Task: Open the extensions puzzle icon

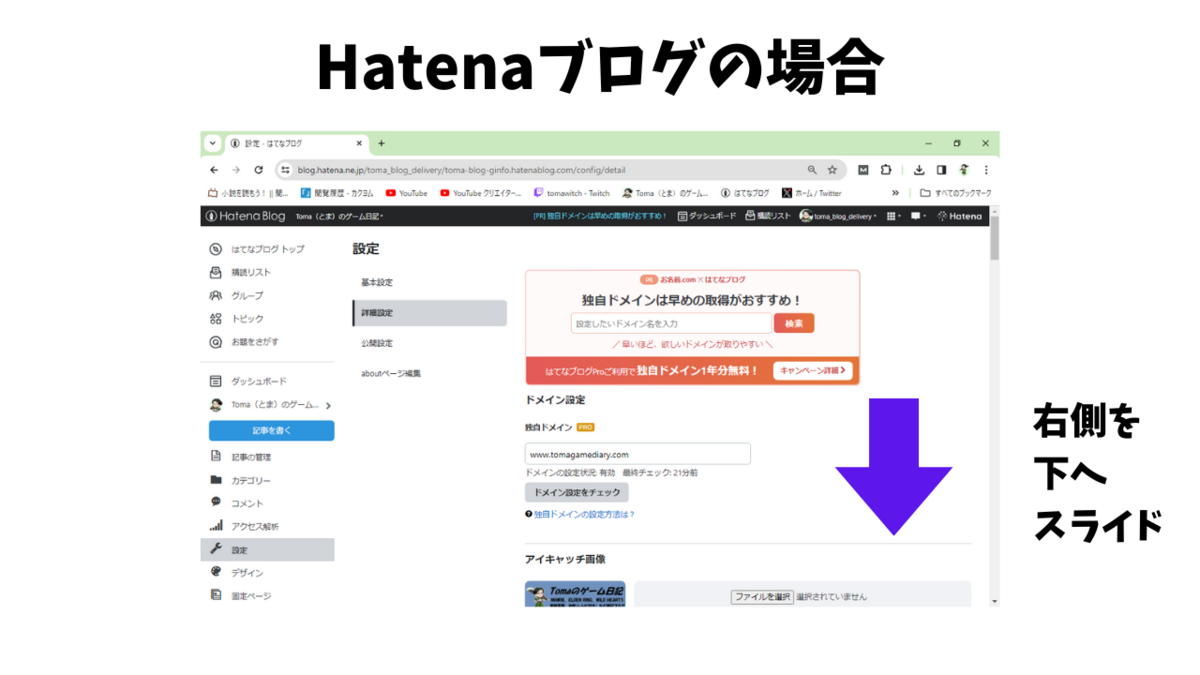Action: click(886, 170)
